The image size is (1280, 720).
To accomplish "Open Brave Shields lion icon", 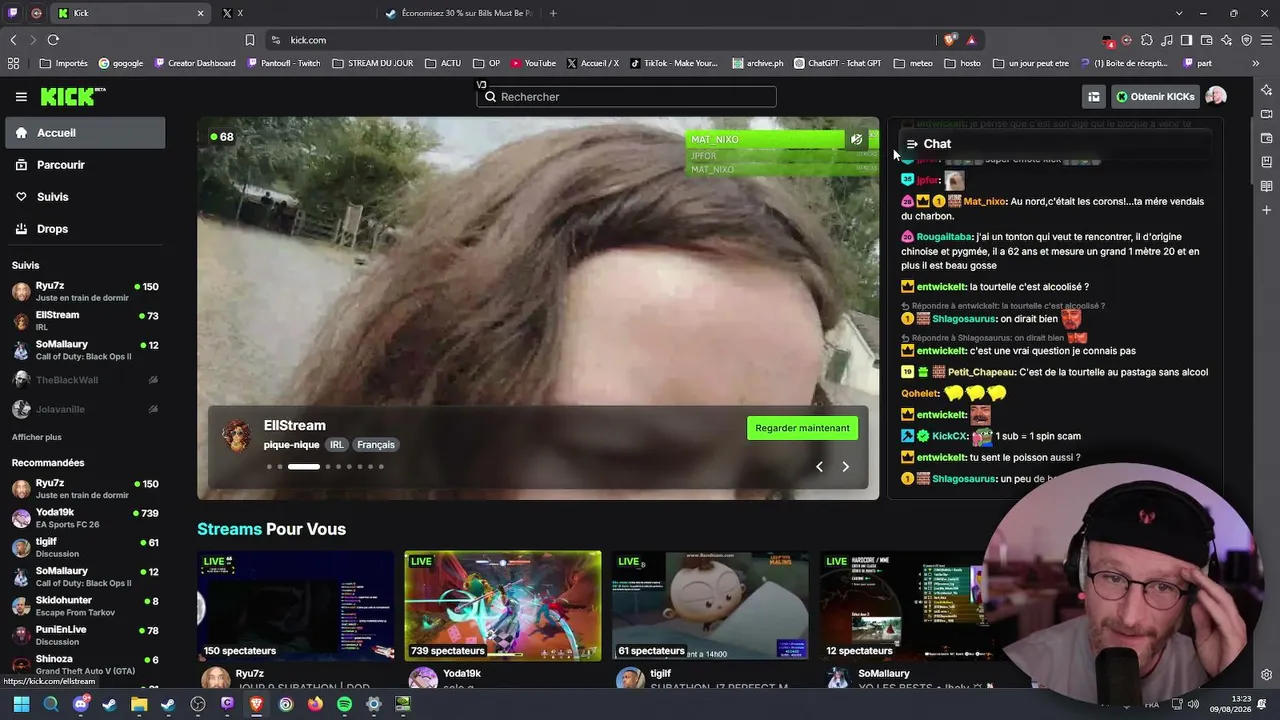I will [x=949, y=40].
